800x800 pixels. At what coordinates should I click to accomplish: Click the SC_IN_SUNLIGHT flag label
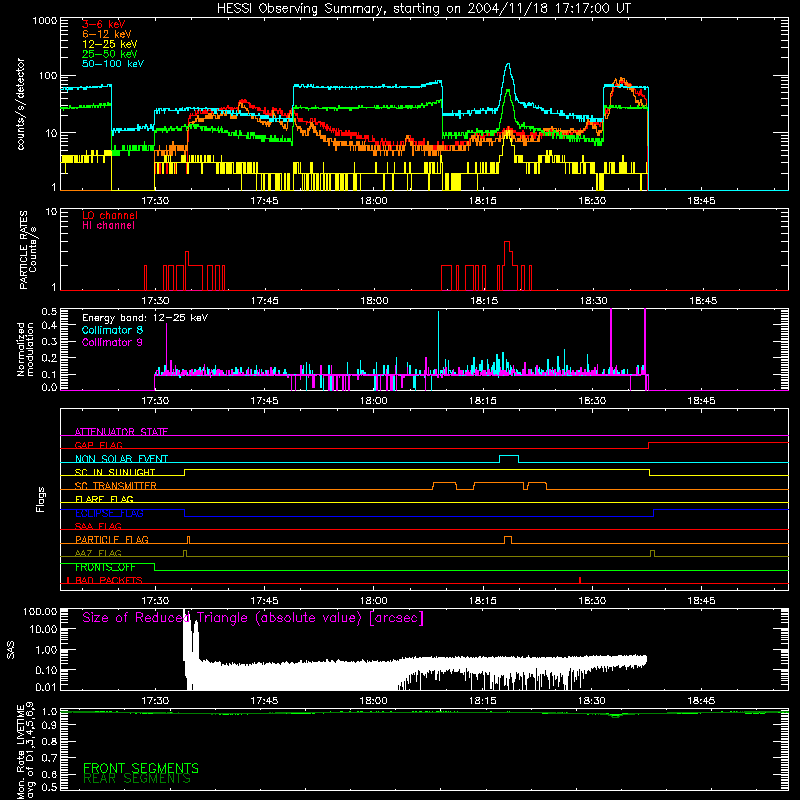click(115, 472)
